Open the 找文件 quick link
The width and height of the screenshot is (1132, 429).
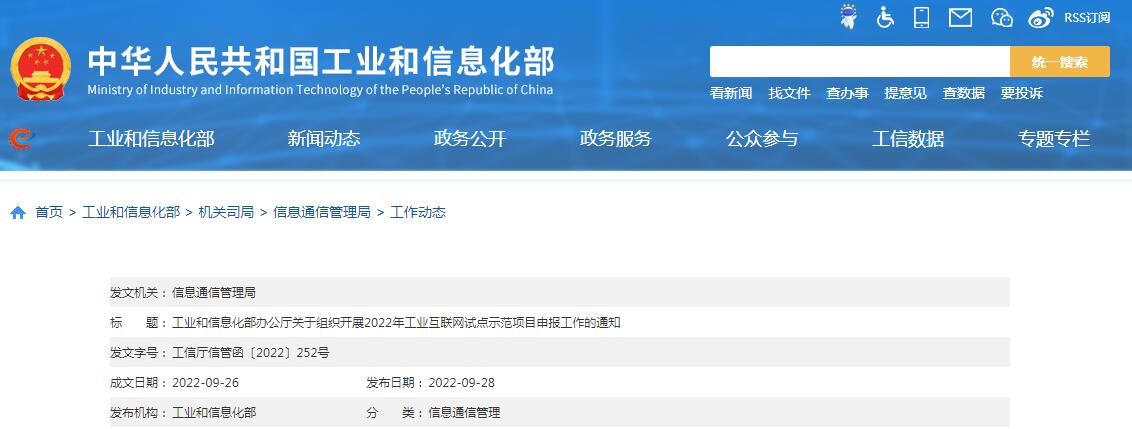(789, 93)
